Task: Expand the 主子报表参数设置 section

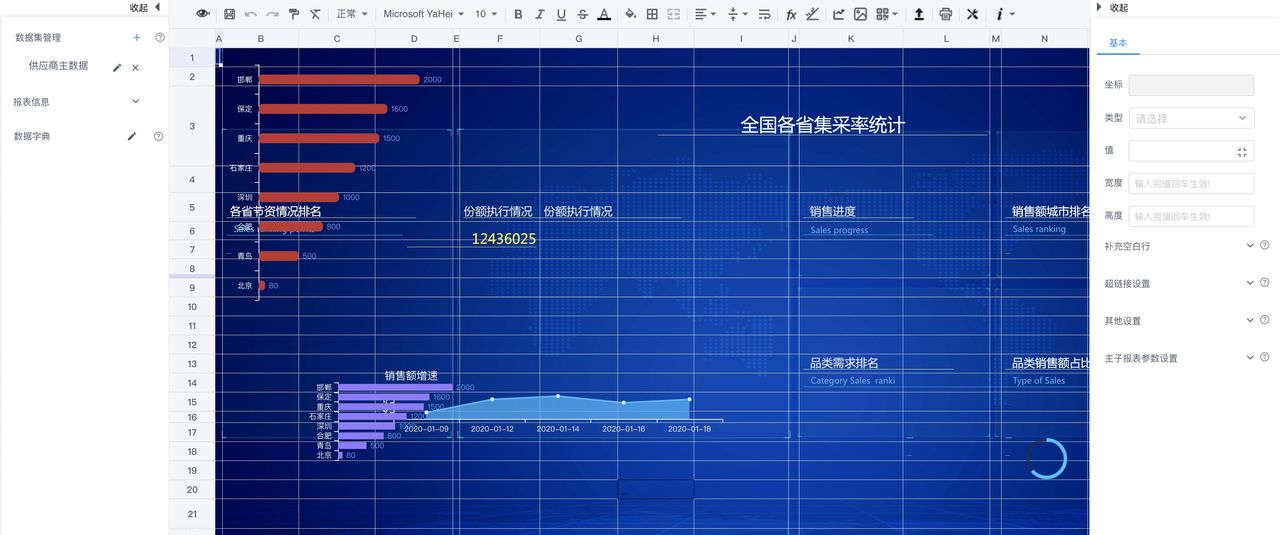Action: tap(1250, 357)
